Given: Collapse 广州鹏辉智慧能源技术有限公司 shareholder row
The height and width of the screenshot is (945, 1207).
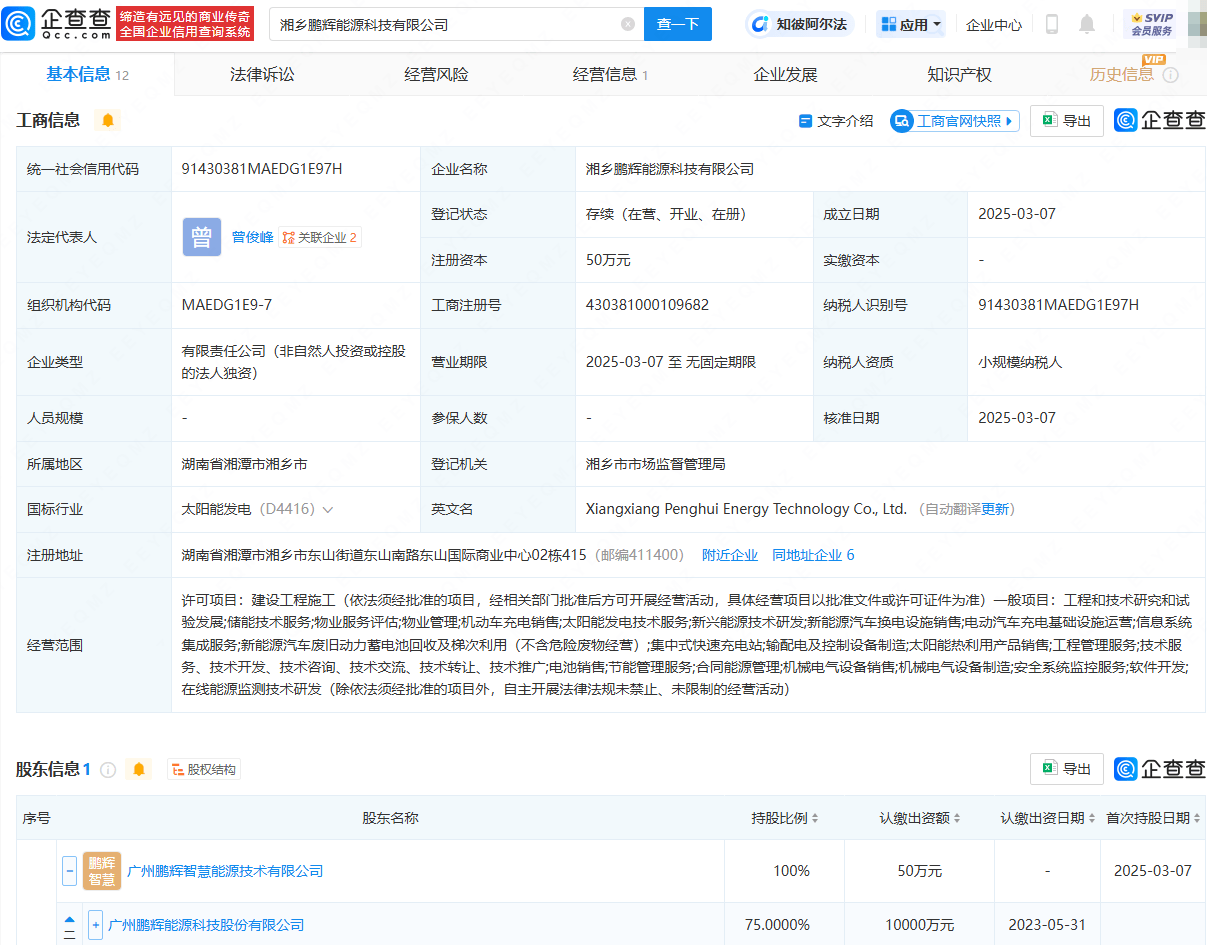Looking at the screenshot, I should click(x=69, y=871).
